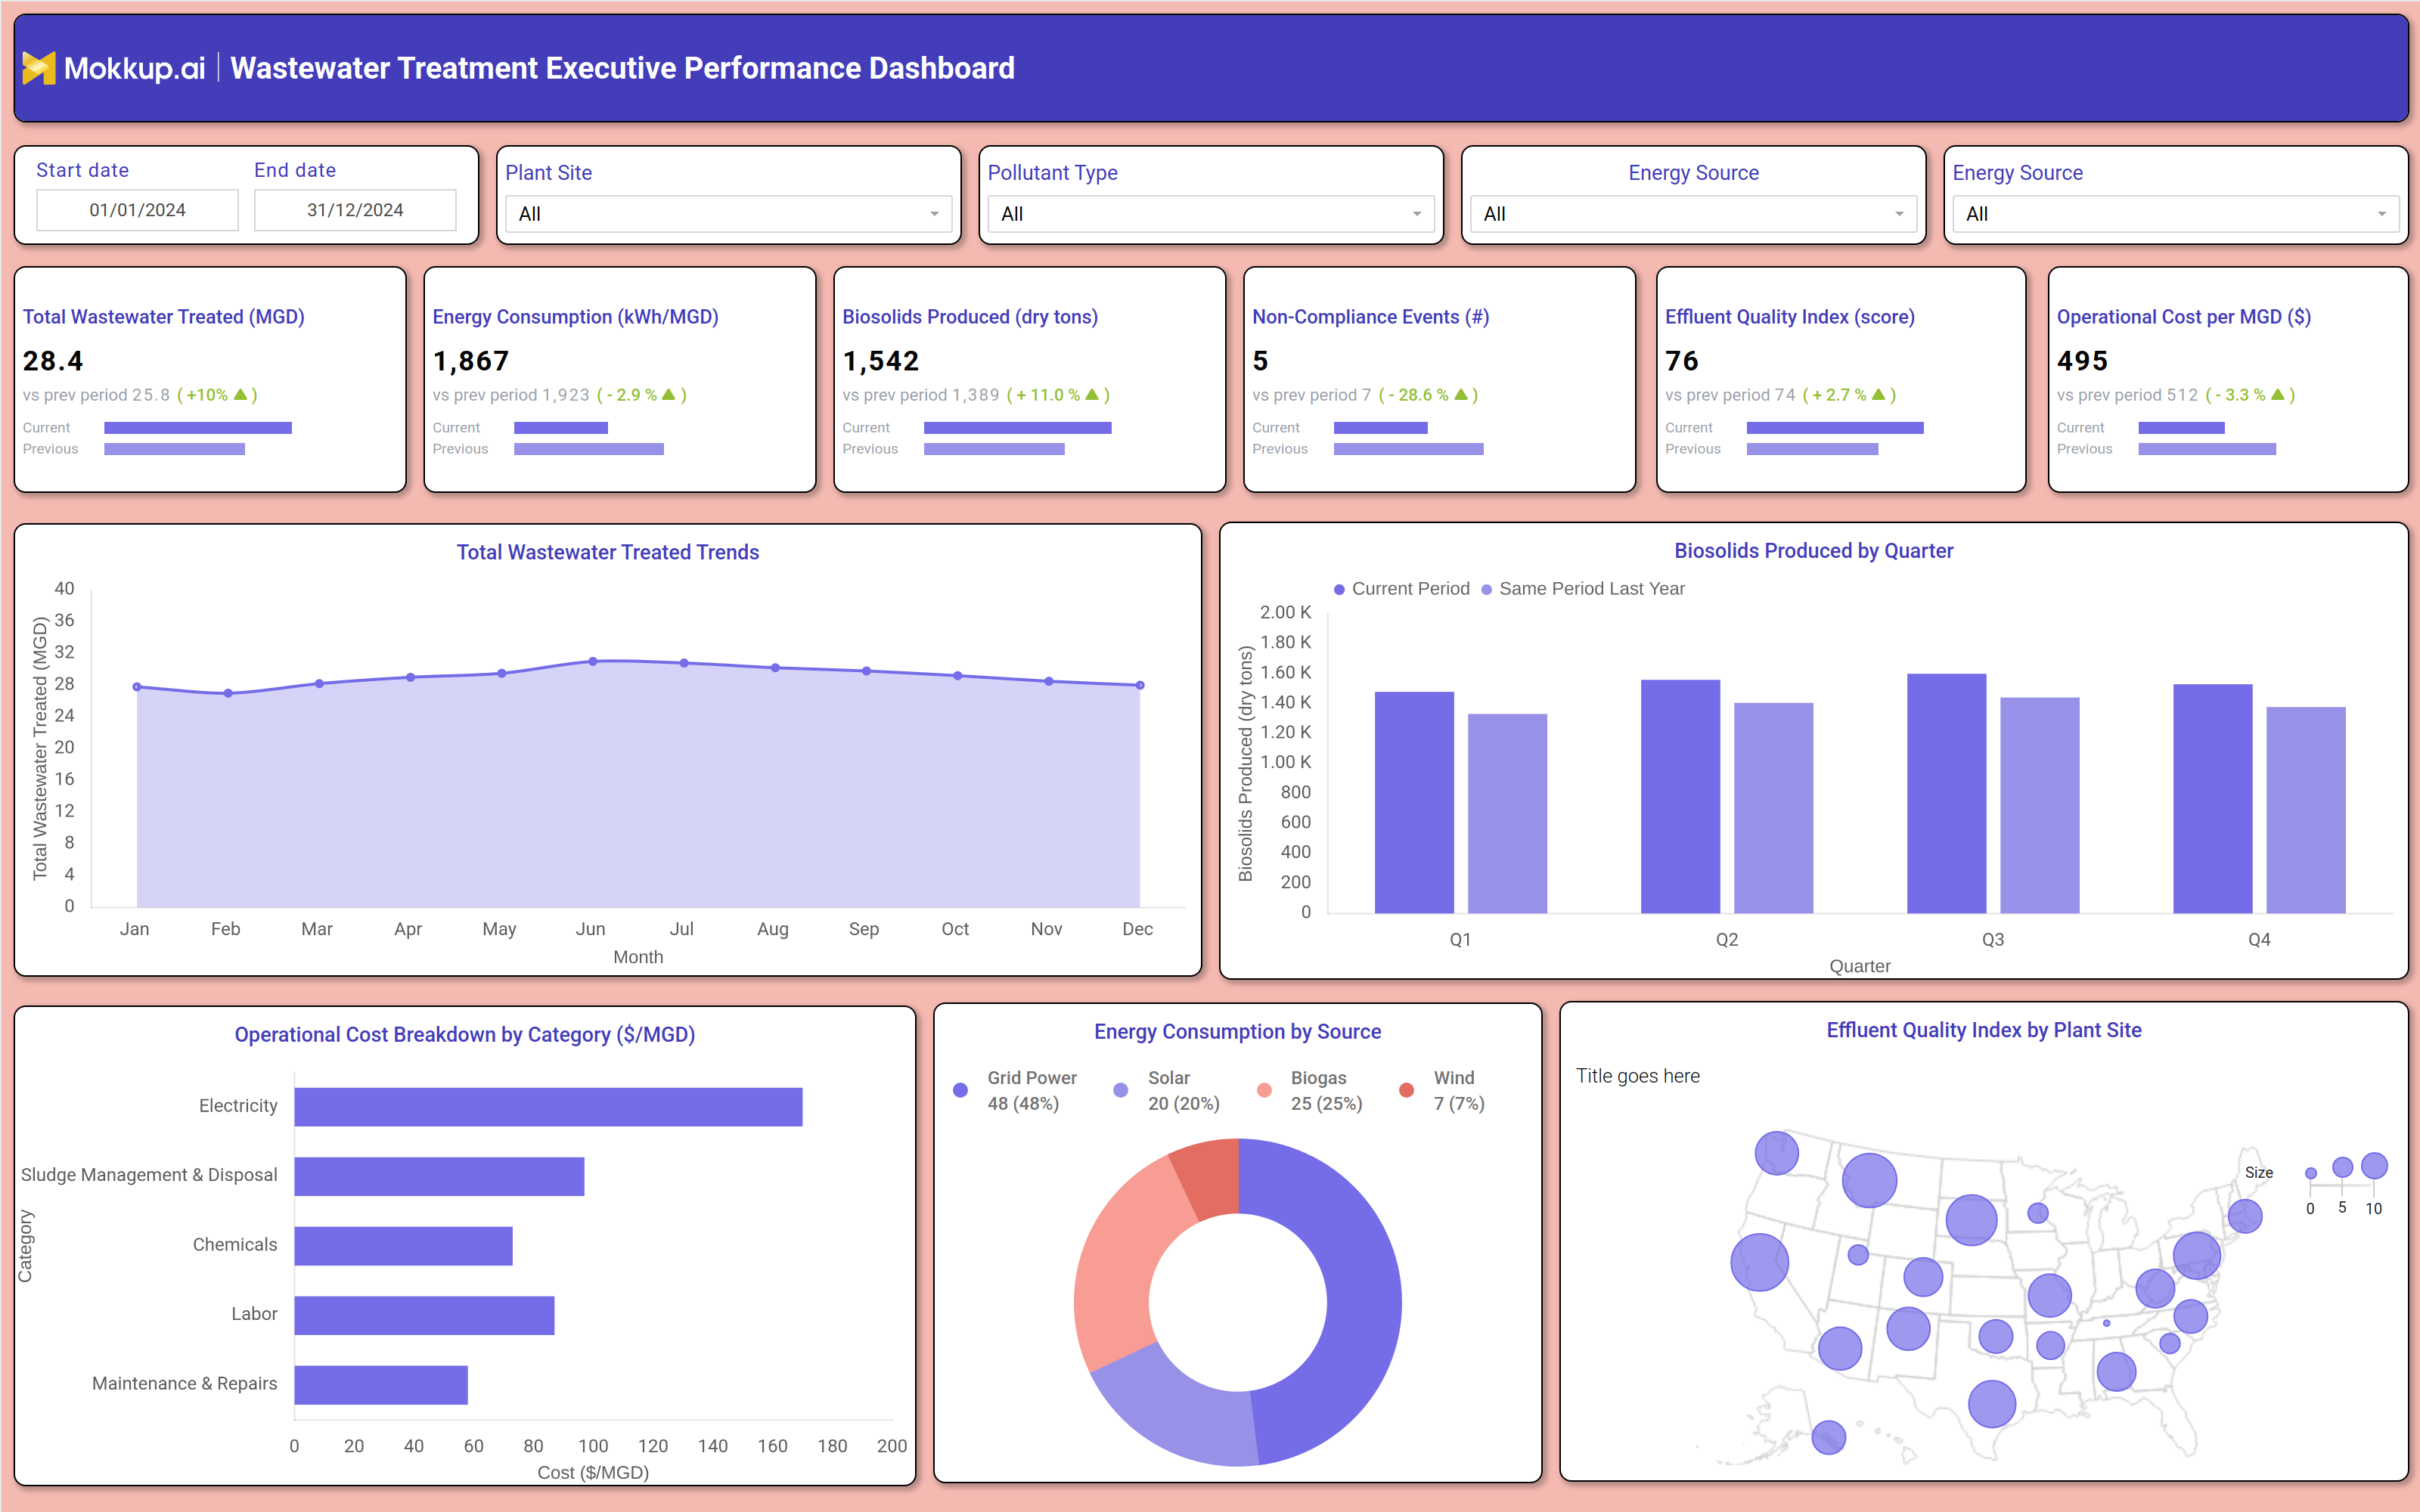2420x1512 pixels.
Task: Click the trend arrow in Energy Consumption card
Action: point(669,395)
